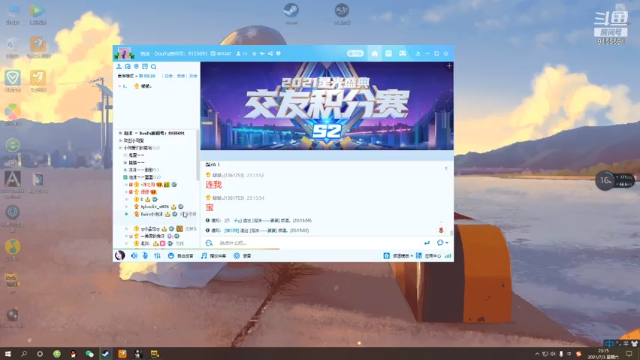Open your user avatar in the bottom bar
The height and width of the screenshot is (360, 640).
pos(120,256)
